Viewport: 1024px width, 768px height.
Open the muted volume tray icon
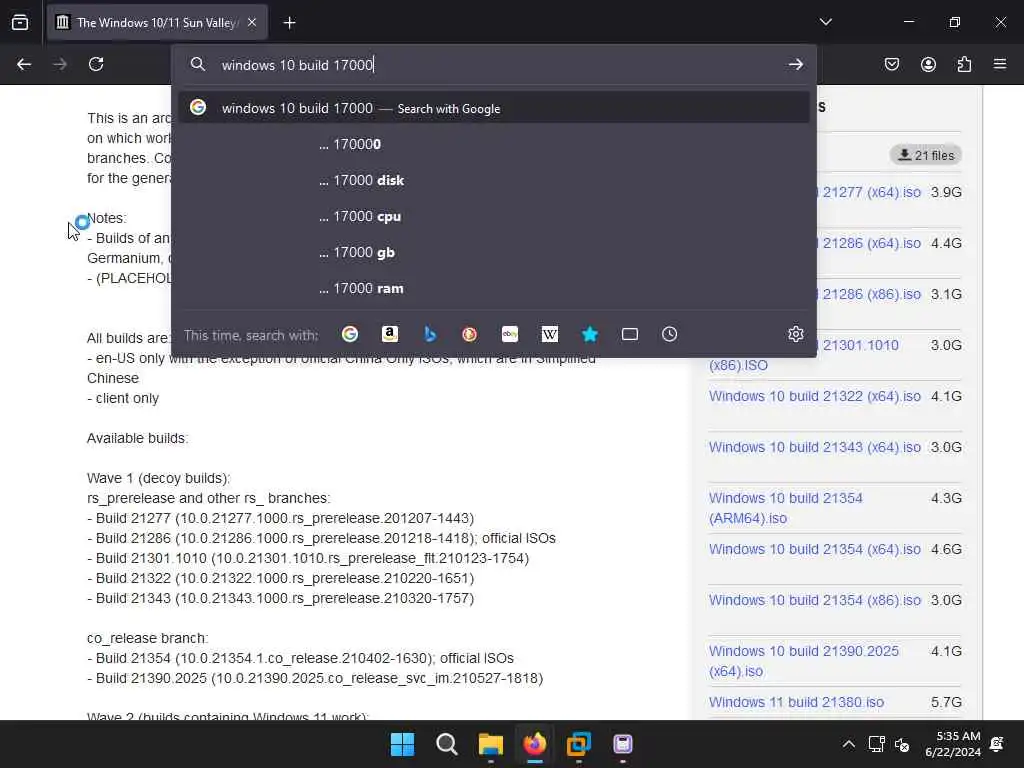pyautogui.click(x=902, y=744)
